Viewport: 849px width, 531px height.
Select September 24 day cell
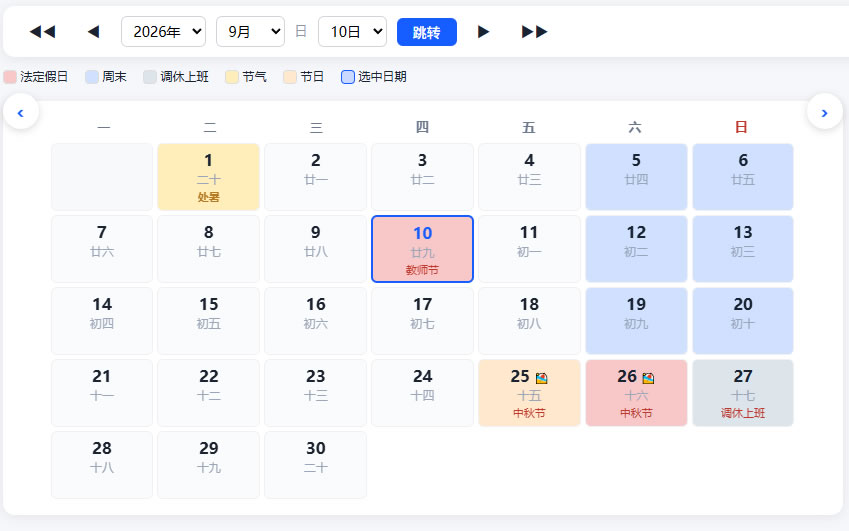(x=422, y=393)
